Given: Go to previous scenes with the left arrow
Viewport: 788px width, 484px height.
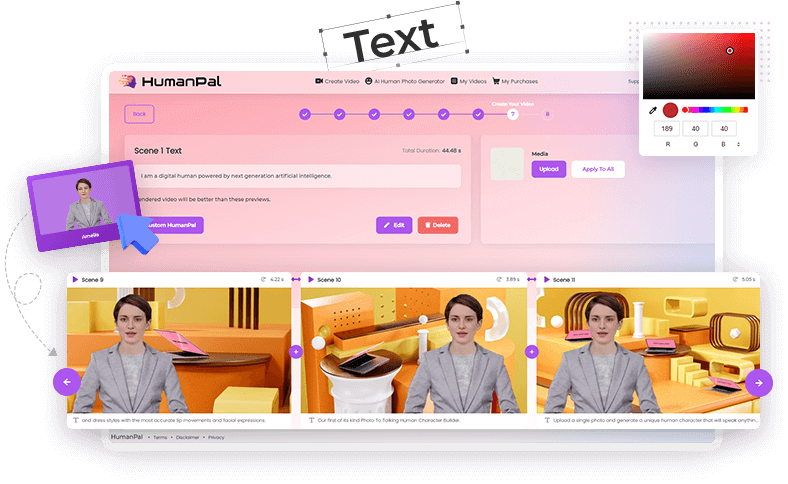Looking at the screenshot, I should (67, 382).
